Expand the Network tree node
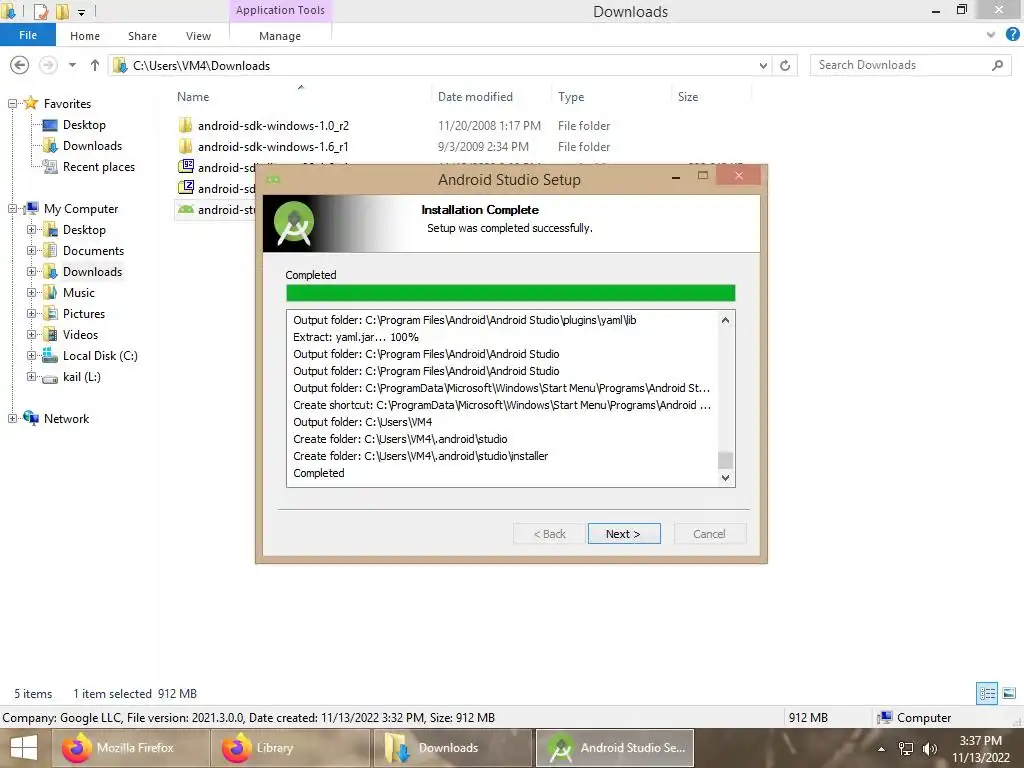The image size is (1024, 768). coord(12,419)
